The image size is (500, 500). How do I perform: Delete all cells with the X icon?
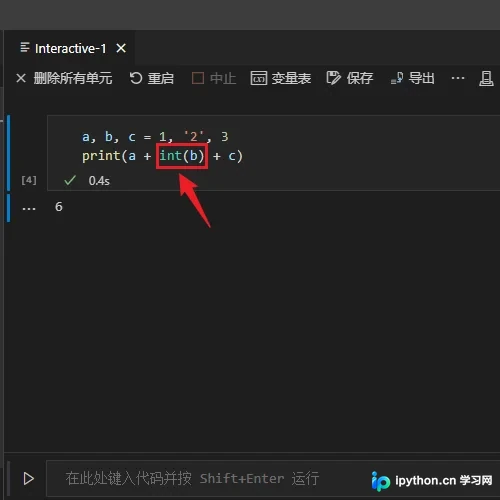click(21, 78)
